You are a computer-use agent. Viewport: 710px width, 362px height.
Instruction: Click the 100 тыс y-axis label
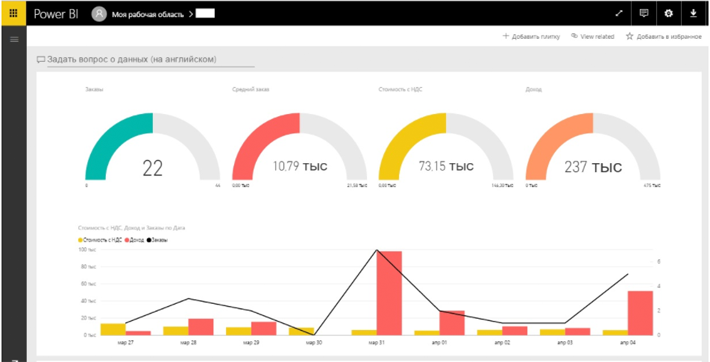click(87, 250)
